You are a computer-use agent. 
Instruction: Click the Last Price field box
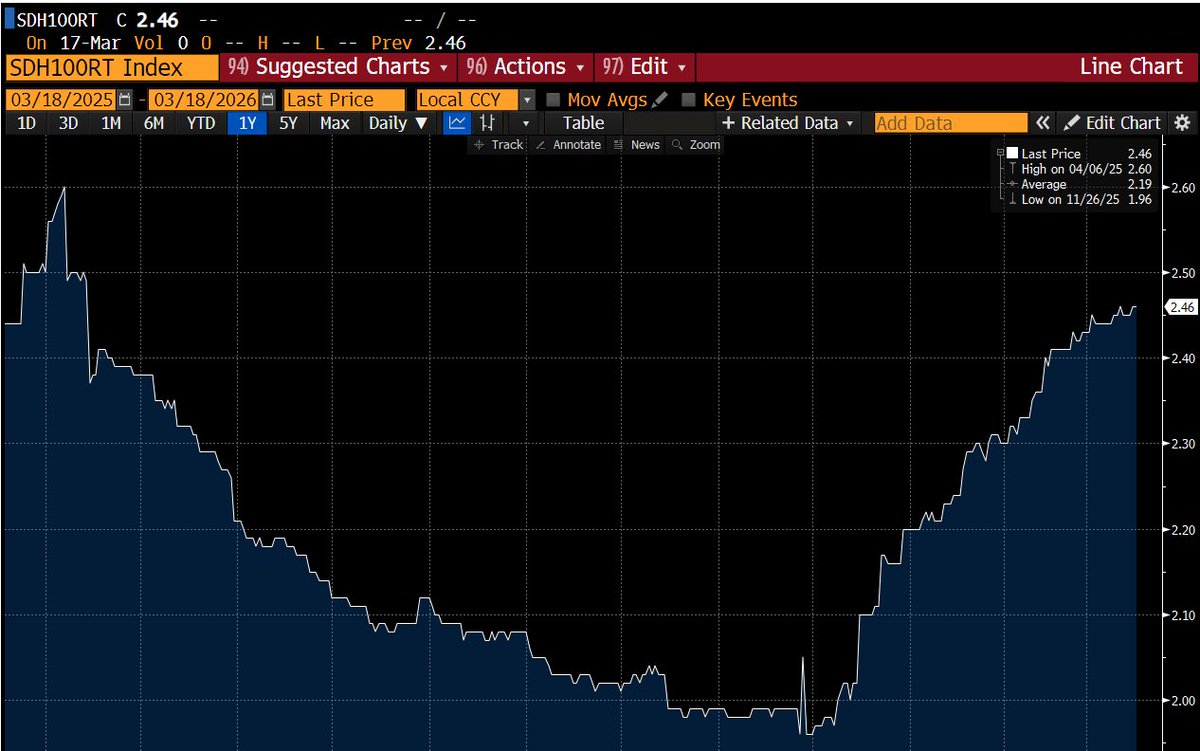pos(345,100)
